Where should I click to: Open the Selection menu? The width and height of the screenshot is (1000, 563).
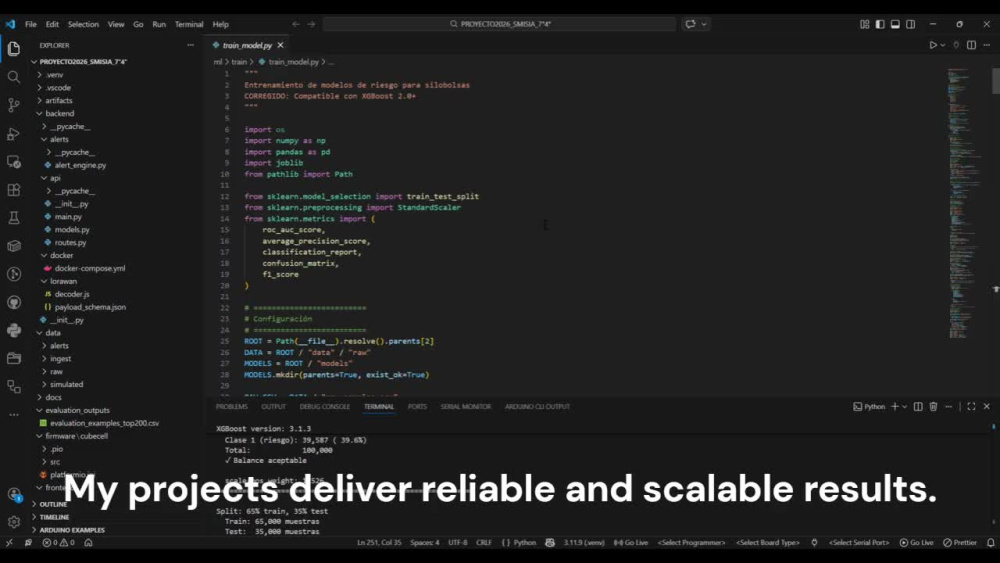(x=84, y=24)
